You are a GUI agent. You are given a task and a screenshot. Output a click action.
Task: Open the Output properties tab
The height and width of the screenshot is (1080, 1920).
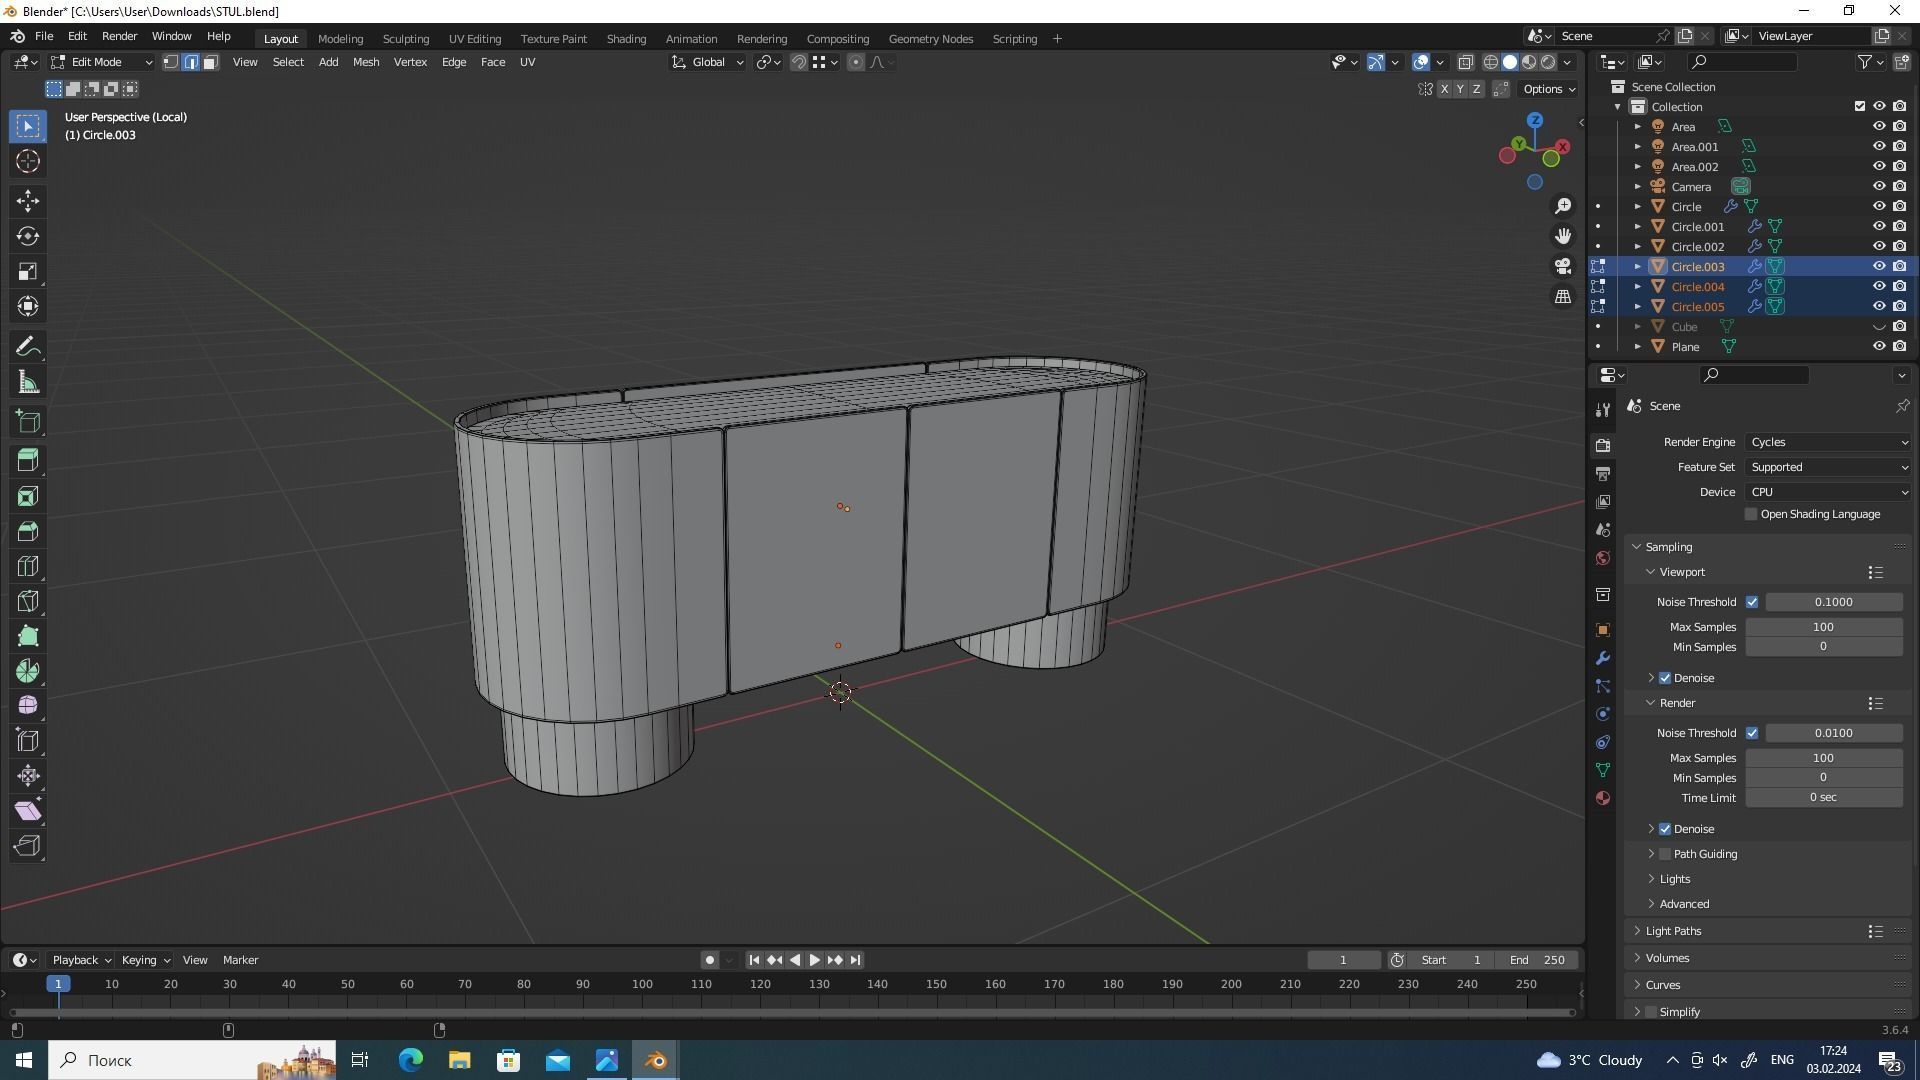1603,473
